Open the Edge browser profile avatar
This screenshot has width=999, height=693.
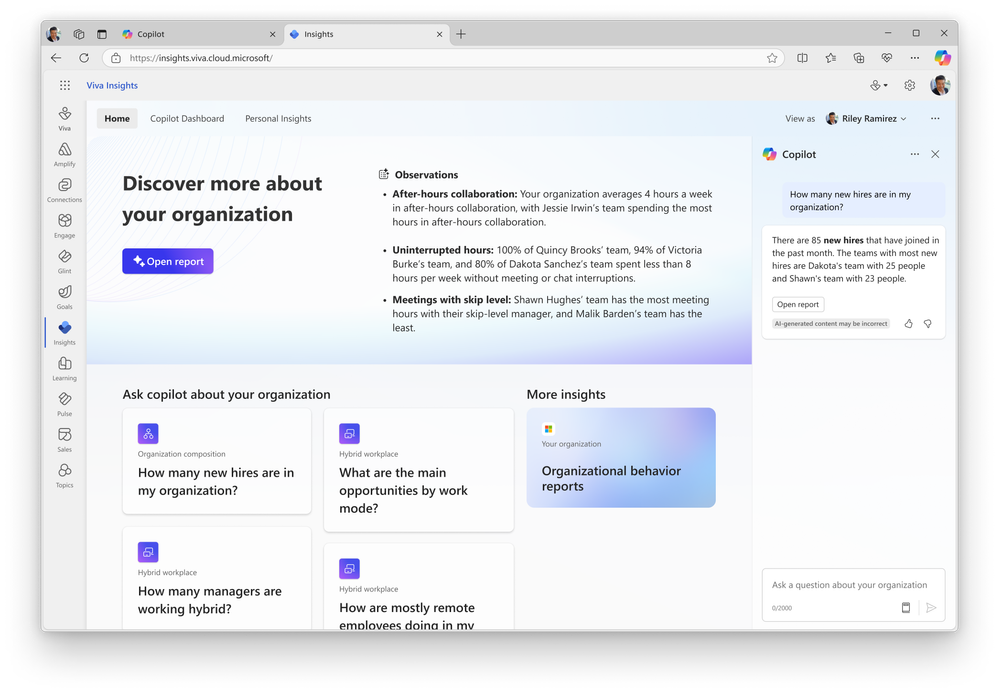(x=54, y=34)
